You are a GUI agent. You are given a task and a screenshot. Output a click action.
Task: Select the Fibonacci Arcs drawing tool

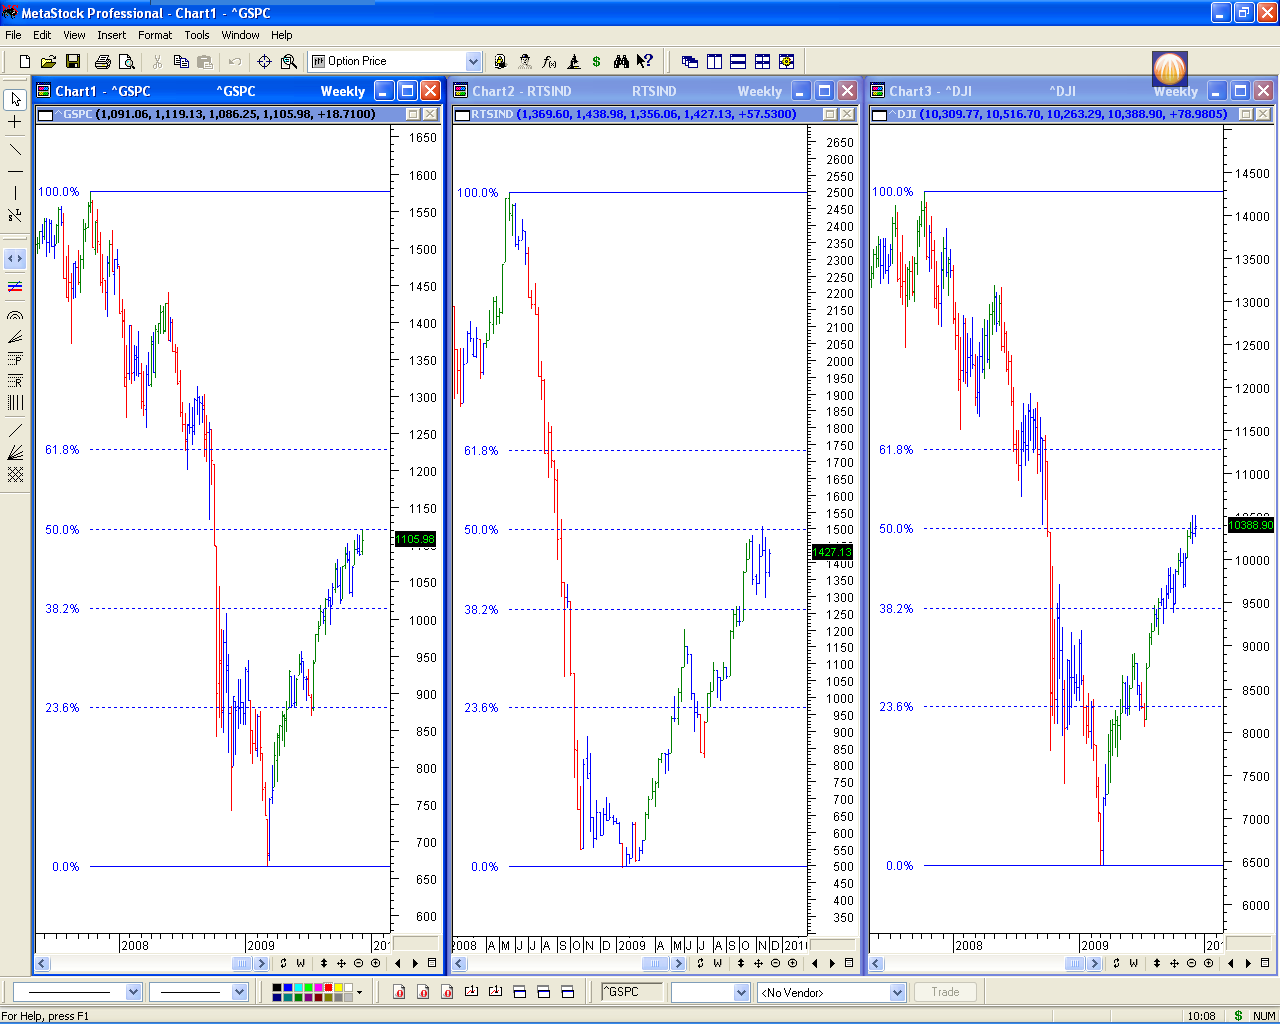coord(15,315)
